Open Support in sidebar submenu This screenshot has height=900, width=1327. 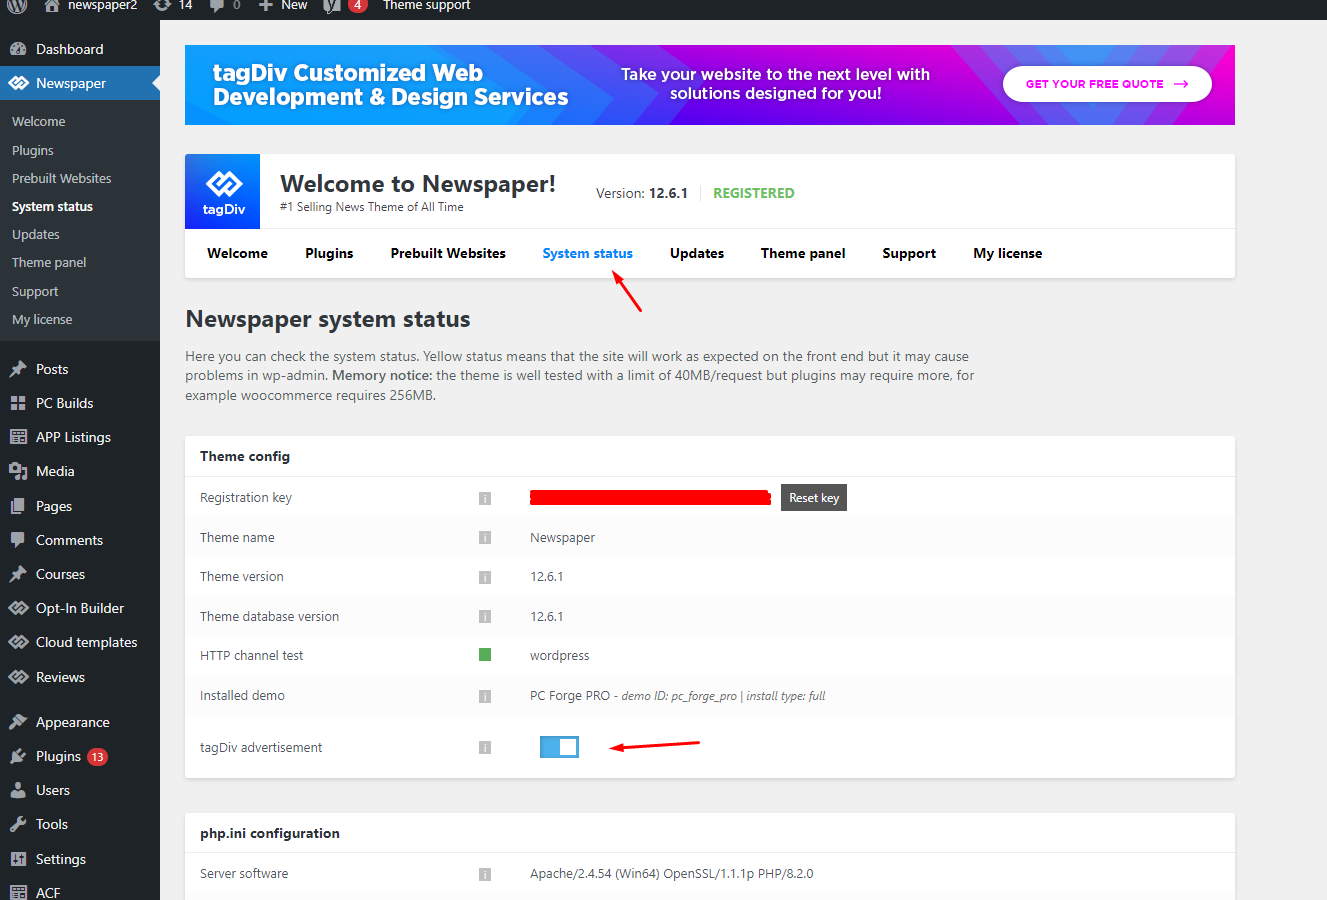[x=35, y=291]
